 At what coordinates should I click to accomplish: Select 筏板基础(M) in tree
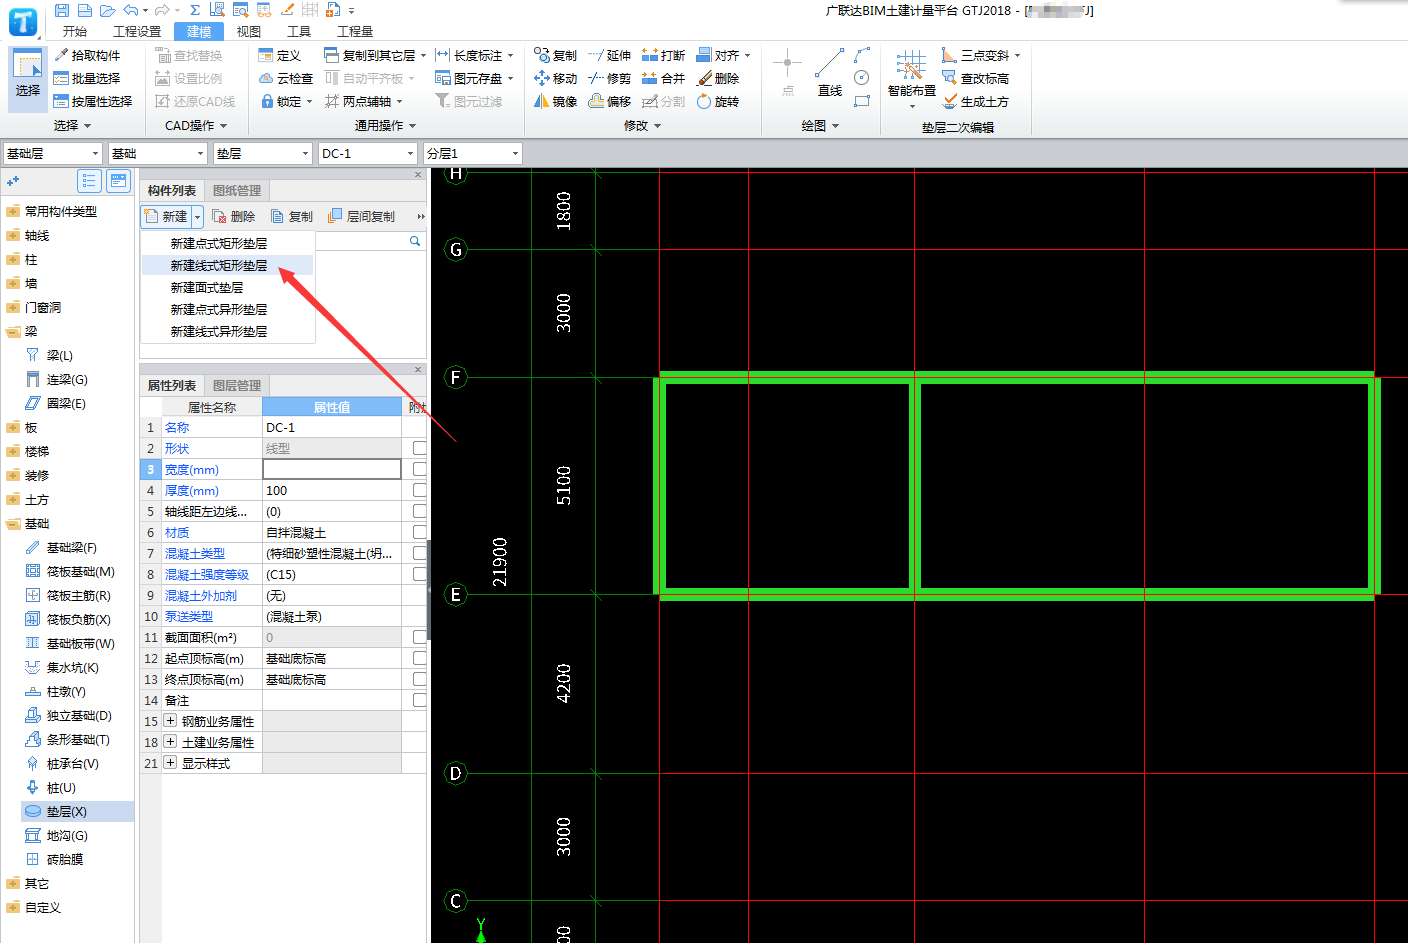[x=70, y=571]
